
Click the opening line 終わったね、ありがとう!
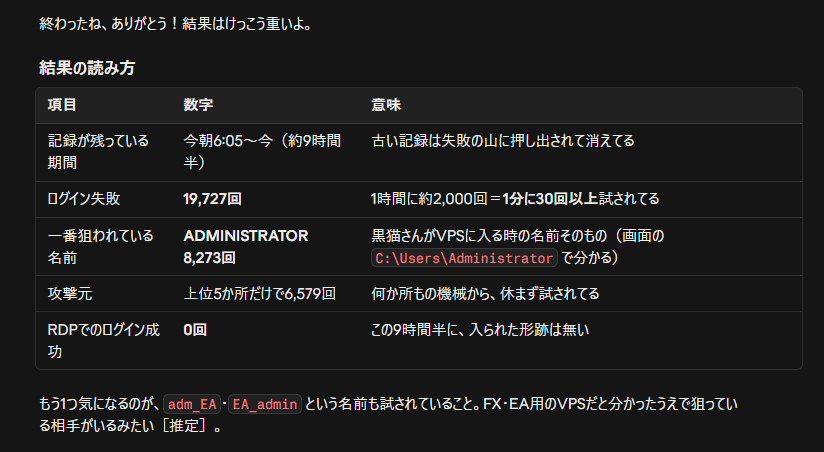point(110,24)
